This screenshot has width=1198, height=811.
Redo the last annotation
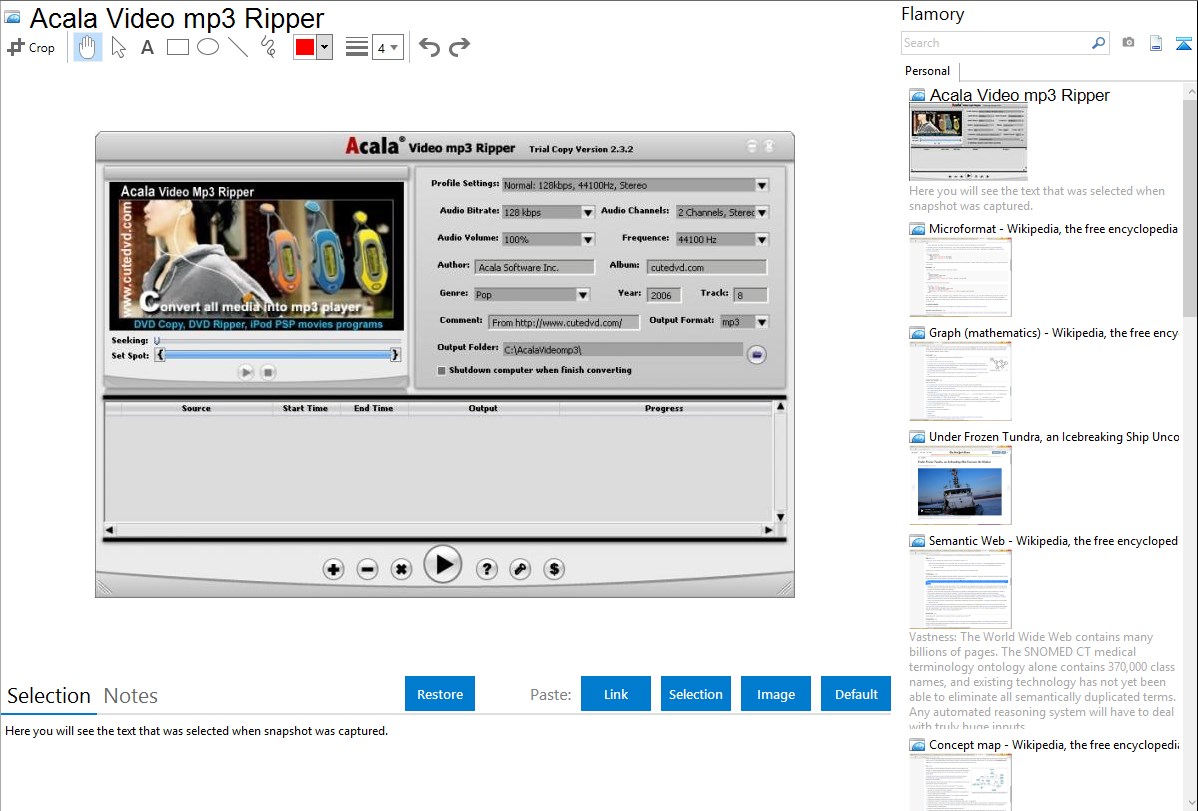pos(459,47)
